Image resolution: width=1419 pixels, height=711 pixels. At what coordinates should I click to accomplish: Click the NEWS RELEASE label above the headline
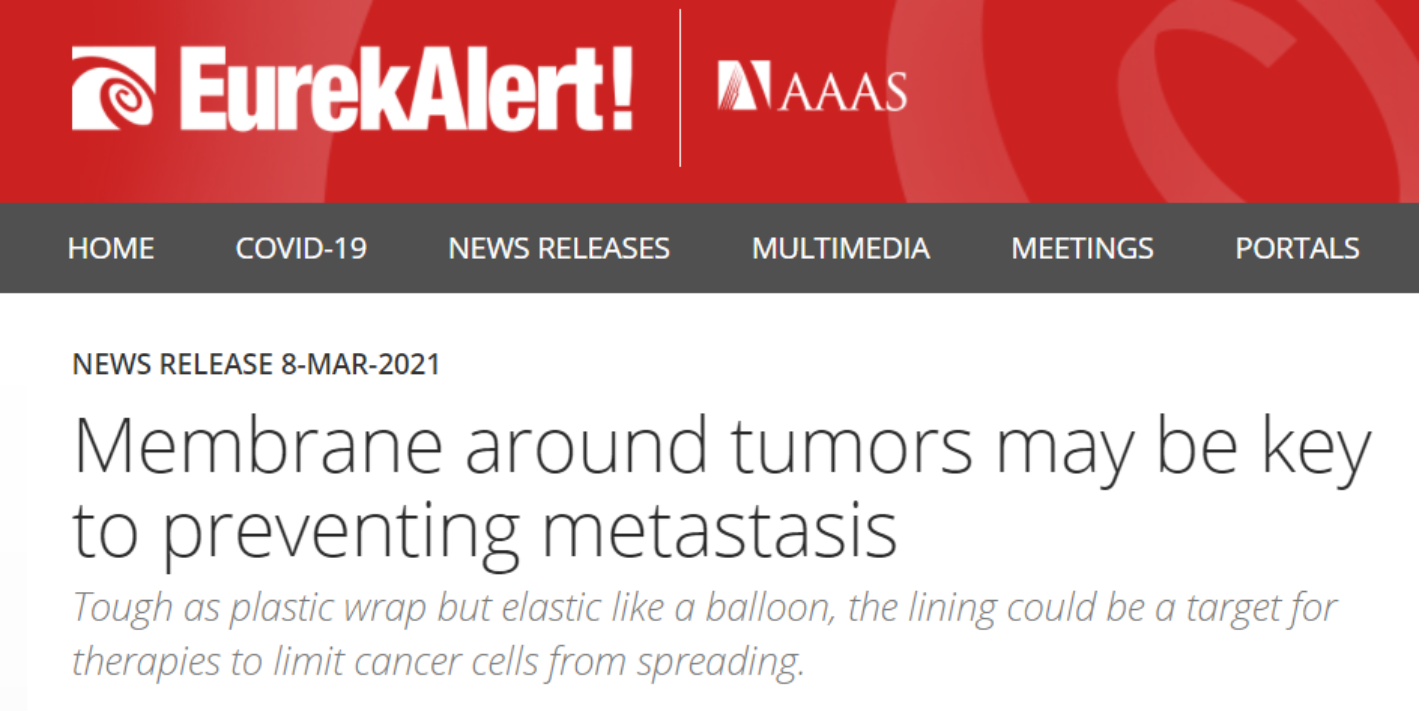point(174,364)
